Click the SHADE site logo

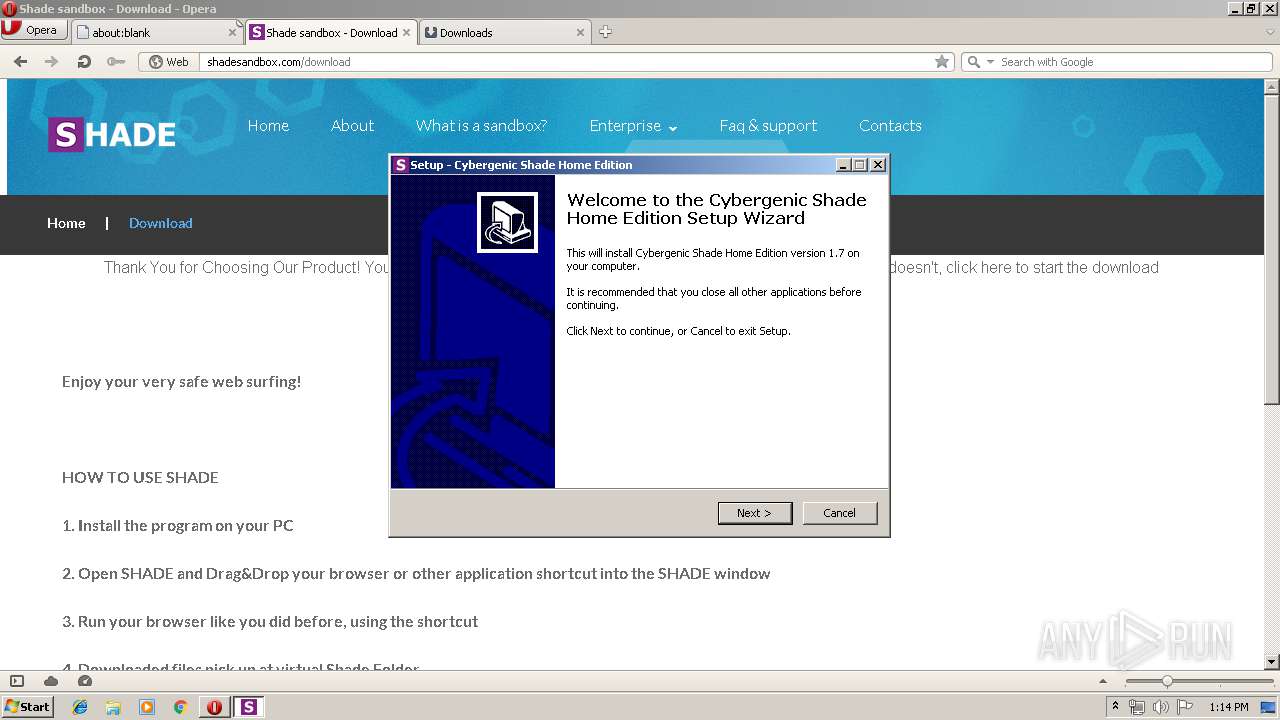click(x=112, y=134)
